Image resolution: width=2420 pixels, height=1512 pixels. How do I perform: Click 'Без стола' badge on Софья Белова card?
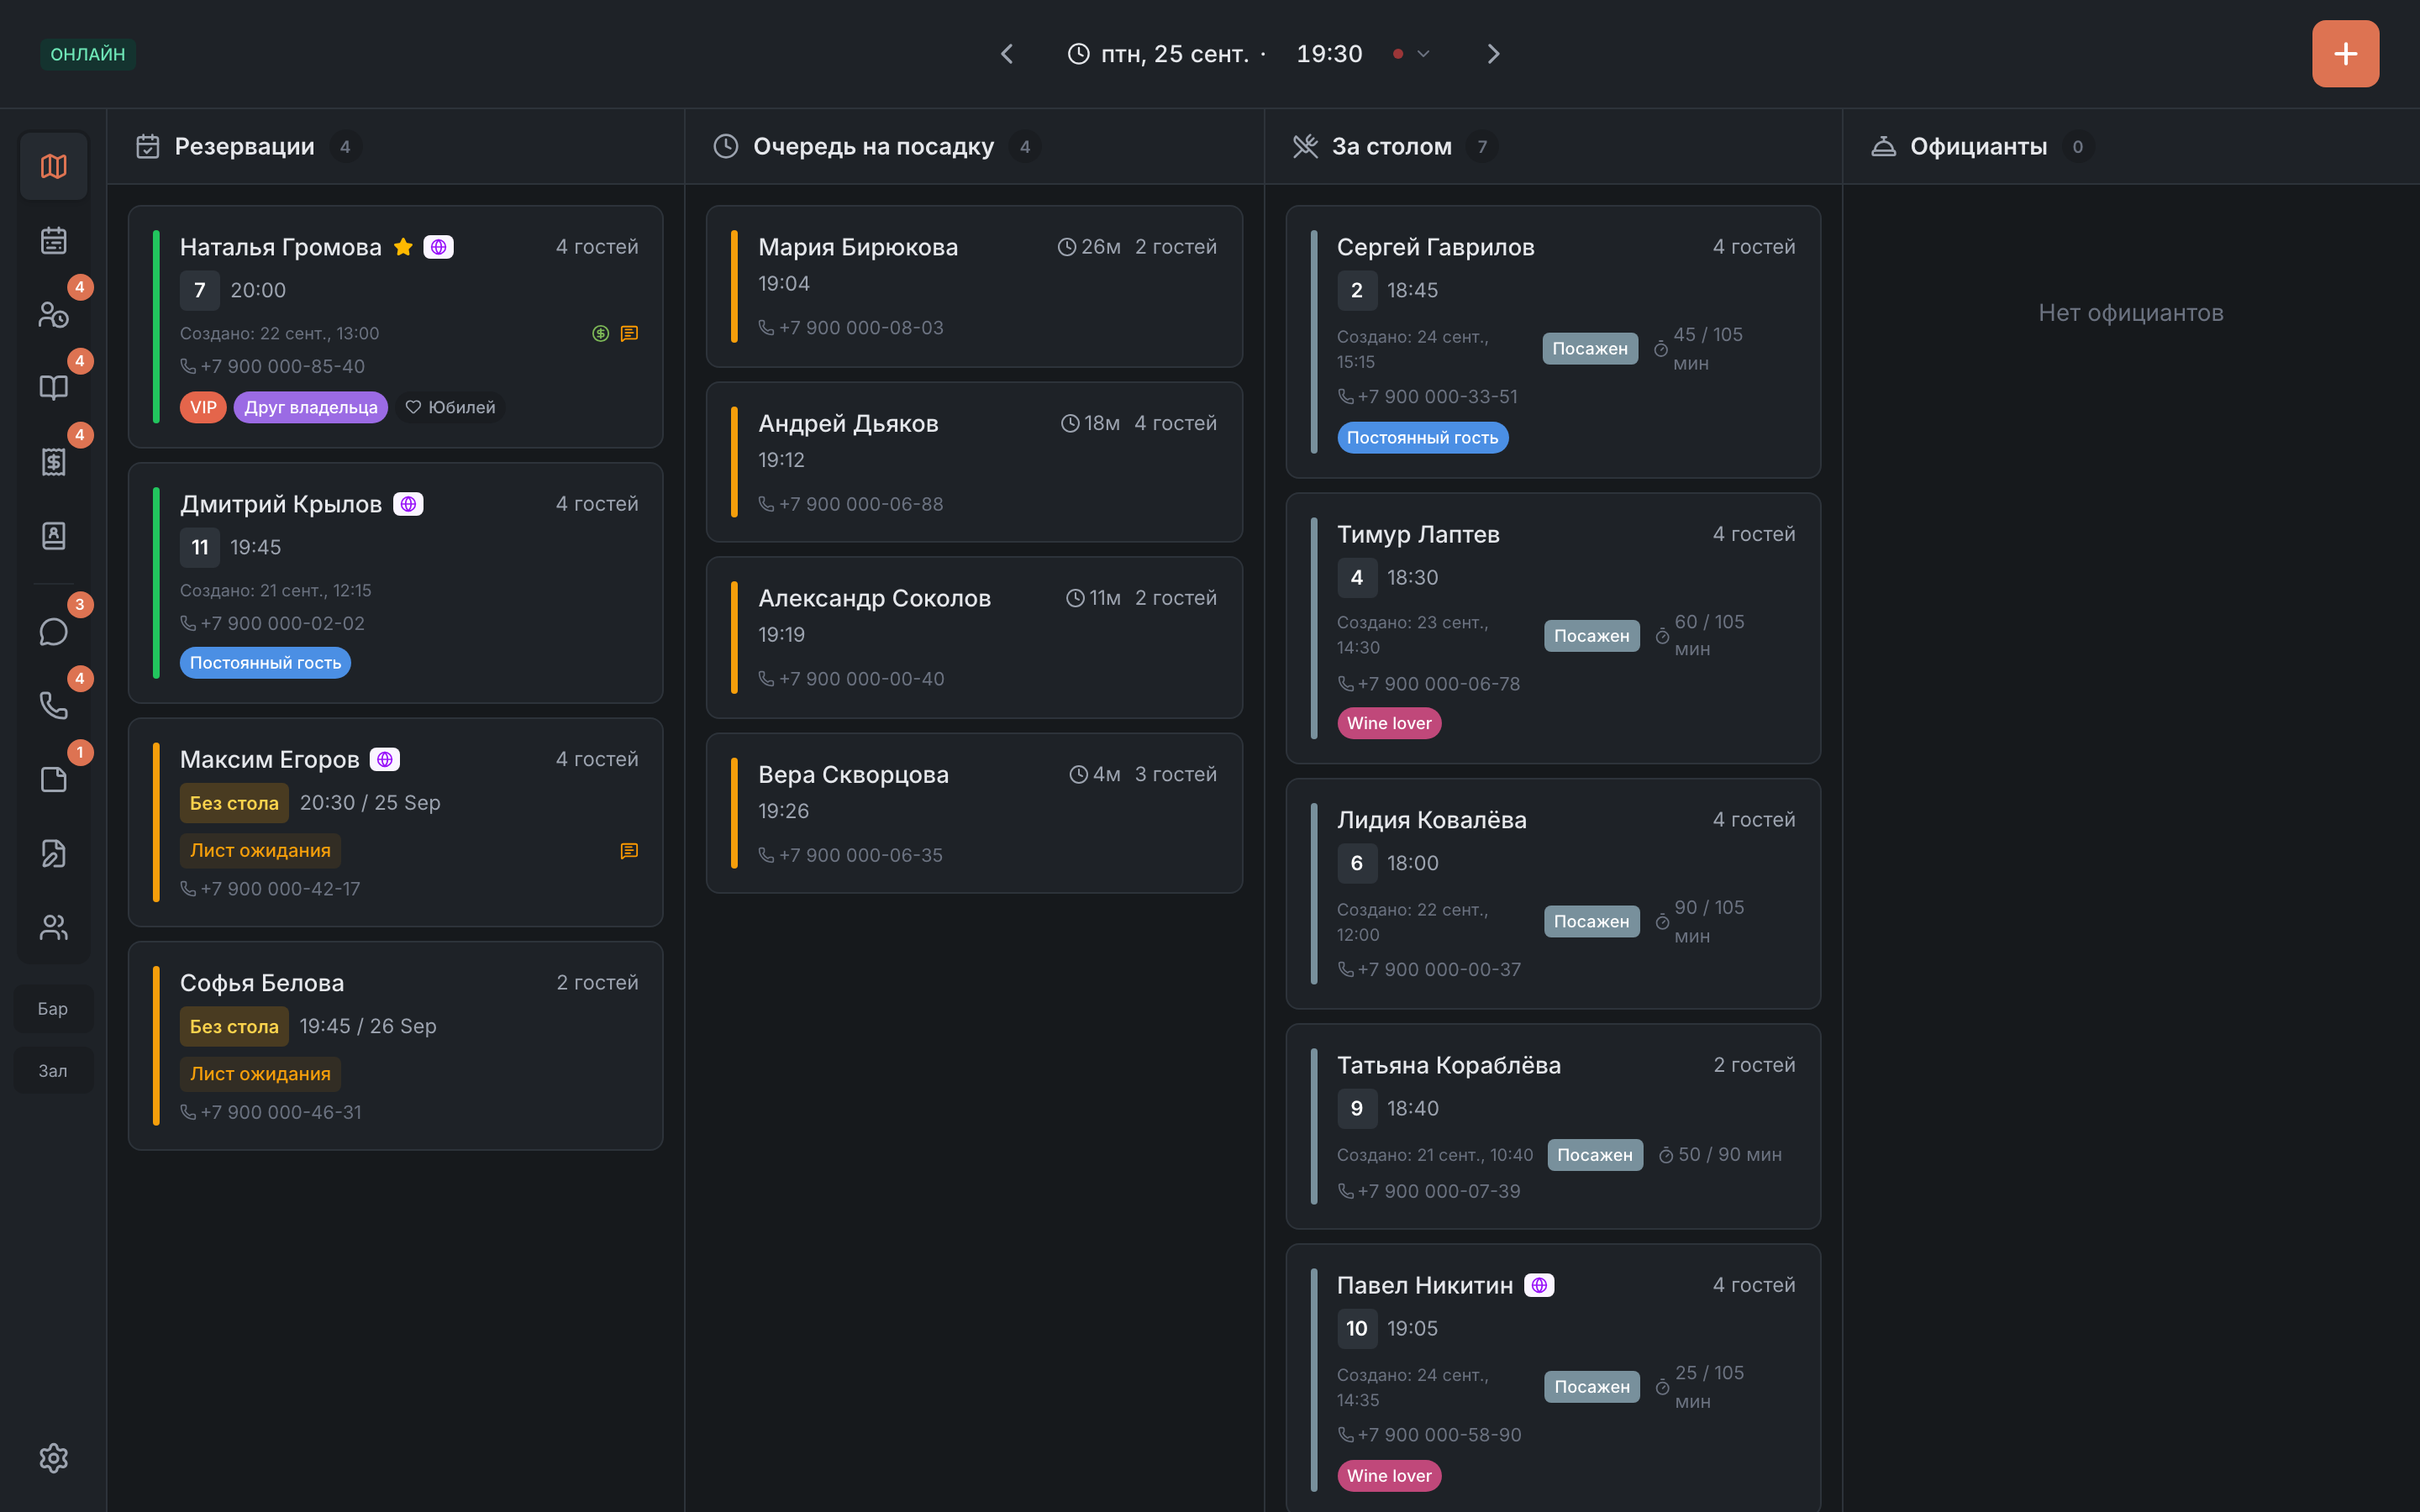coord(234,1027)
